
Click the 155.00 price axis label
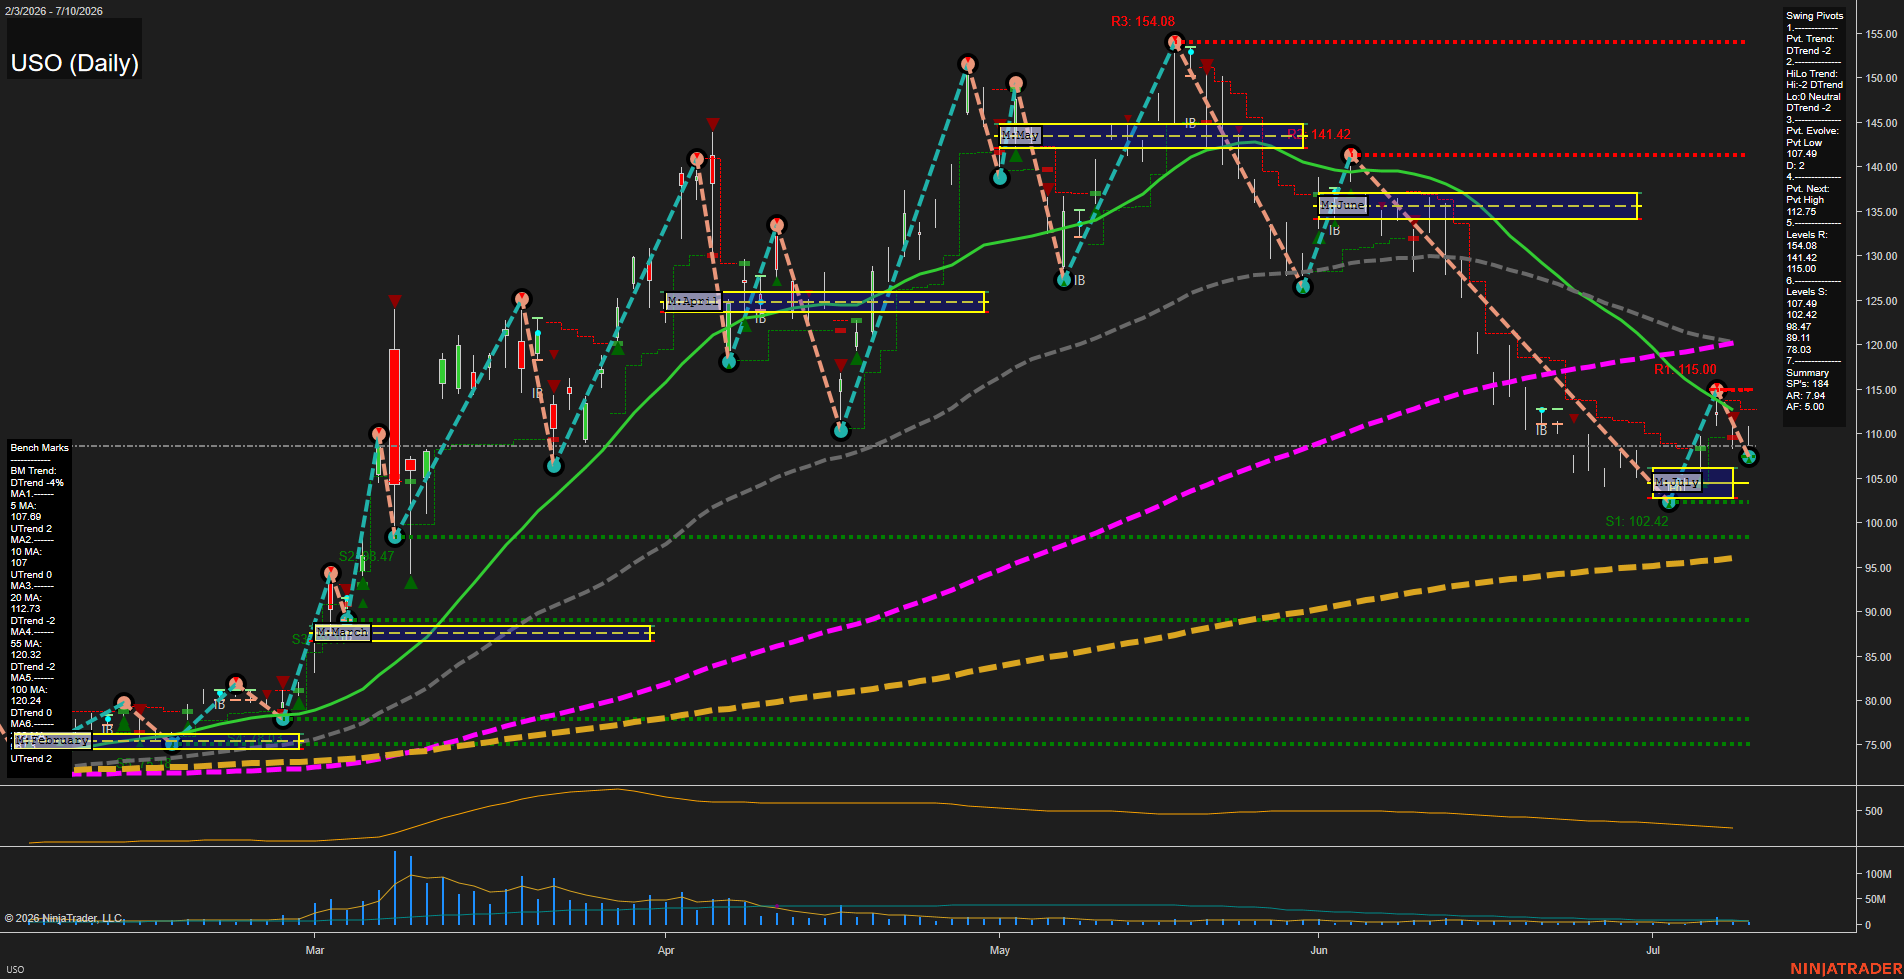point(1881,34)
